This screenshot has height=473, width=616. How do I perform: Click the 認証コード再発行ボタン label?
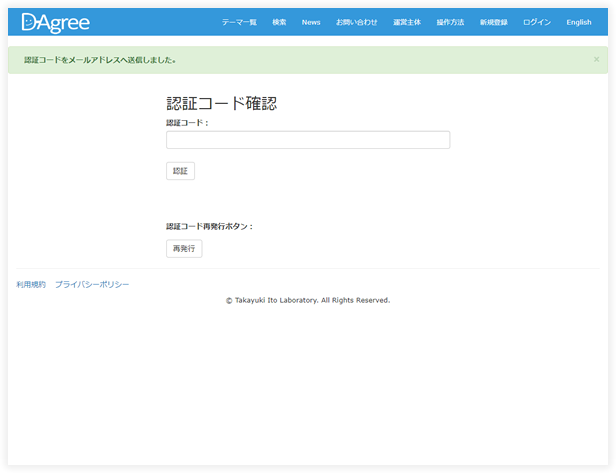click(x=209, y=227)
